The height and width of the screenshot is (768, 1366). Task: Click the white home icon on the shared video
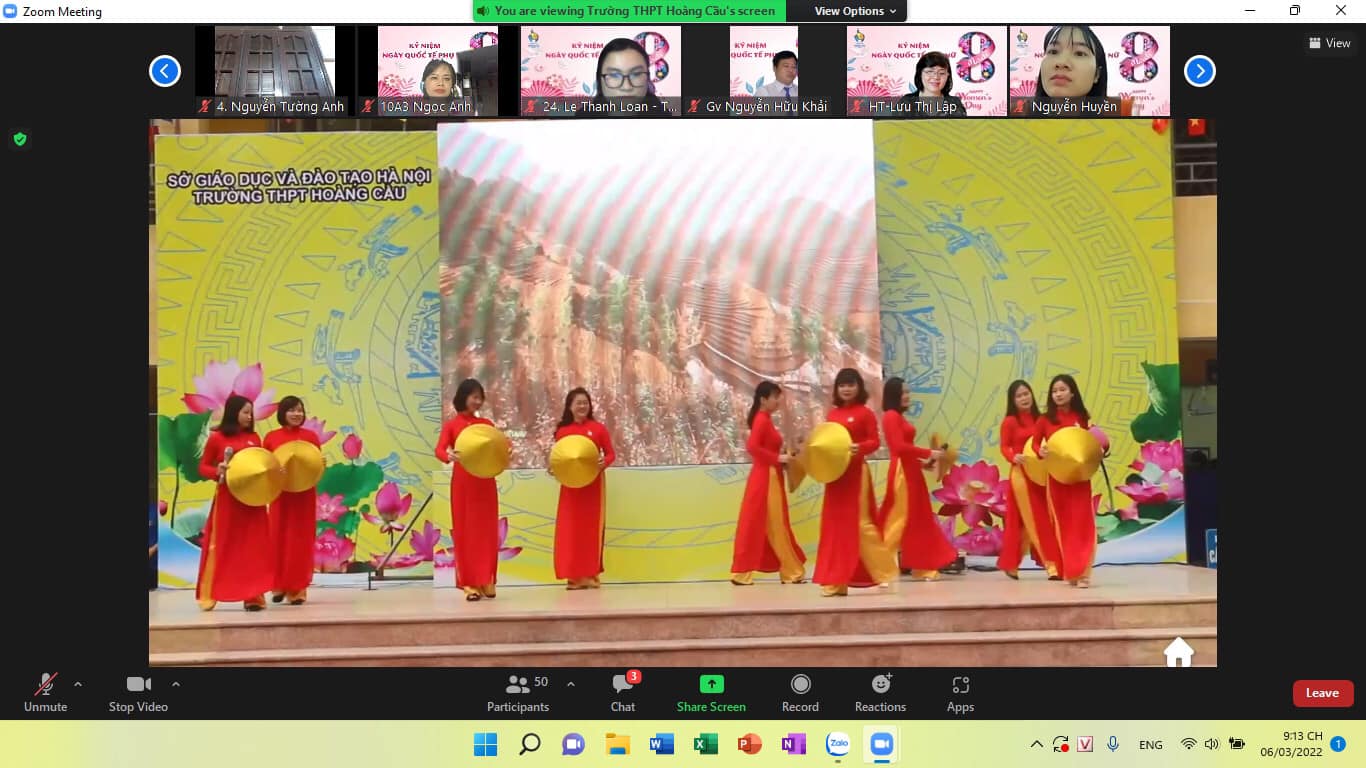click(x=1179, y=651)
